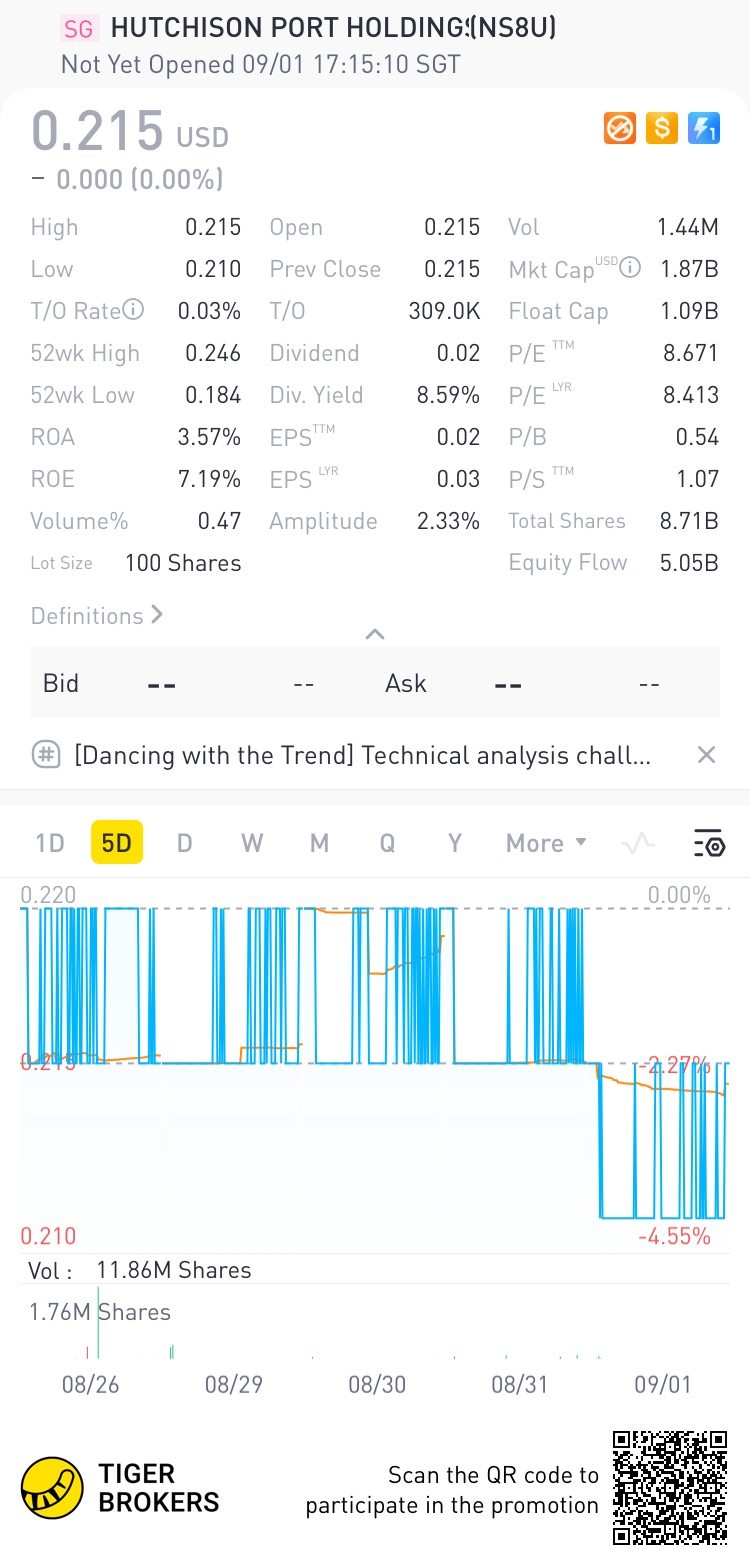The height and width of the screenshot is (1568, 750).
Task: Tap the orange no-shorting badge icon
Action: [620, 128]
